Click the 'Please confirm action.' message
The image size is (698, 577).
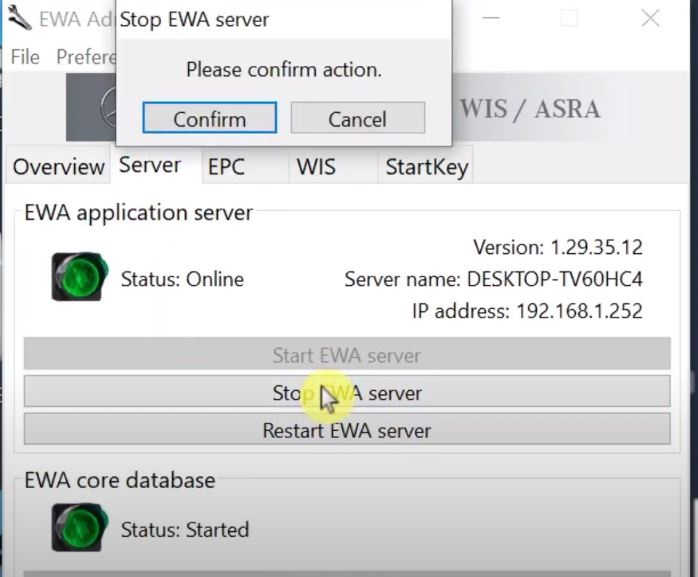pos(284,69)
